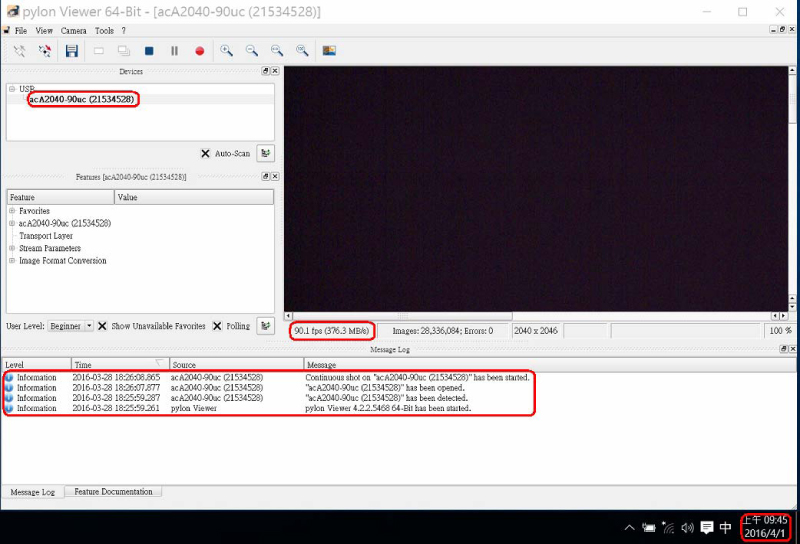Toggle Show Unavailable Favorites checkbox
This screenshot has height=544, width=800.
[102, 326]
